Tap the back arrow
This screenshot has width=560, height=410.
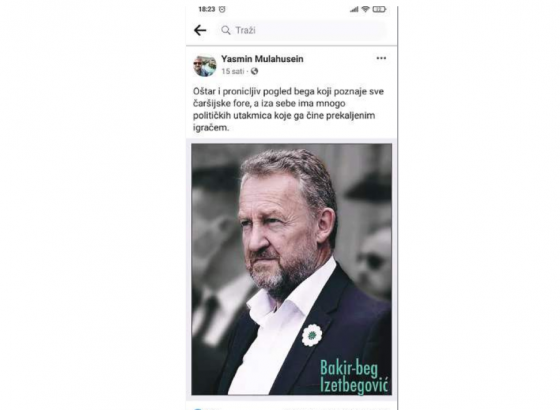point(200,30)
